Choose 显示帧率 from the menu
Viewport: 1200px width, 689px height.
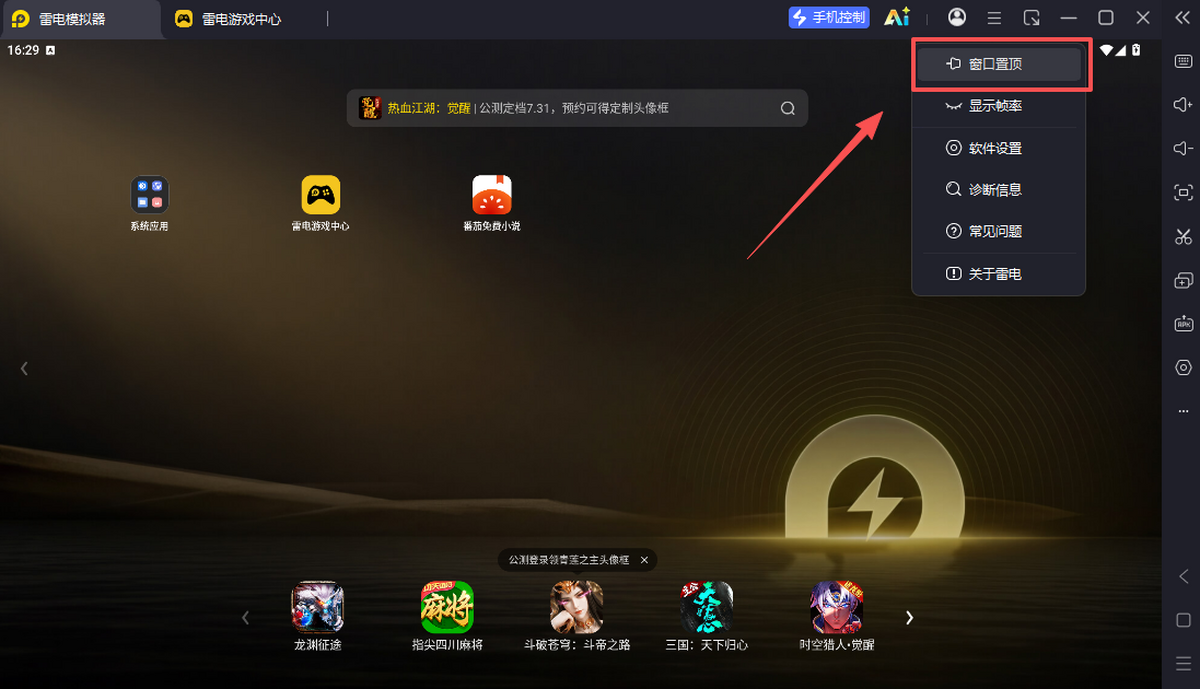(998, 106)
